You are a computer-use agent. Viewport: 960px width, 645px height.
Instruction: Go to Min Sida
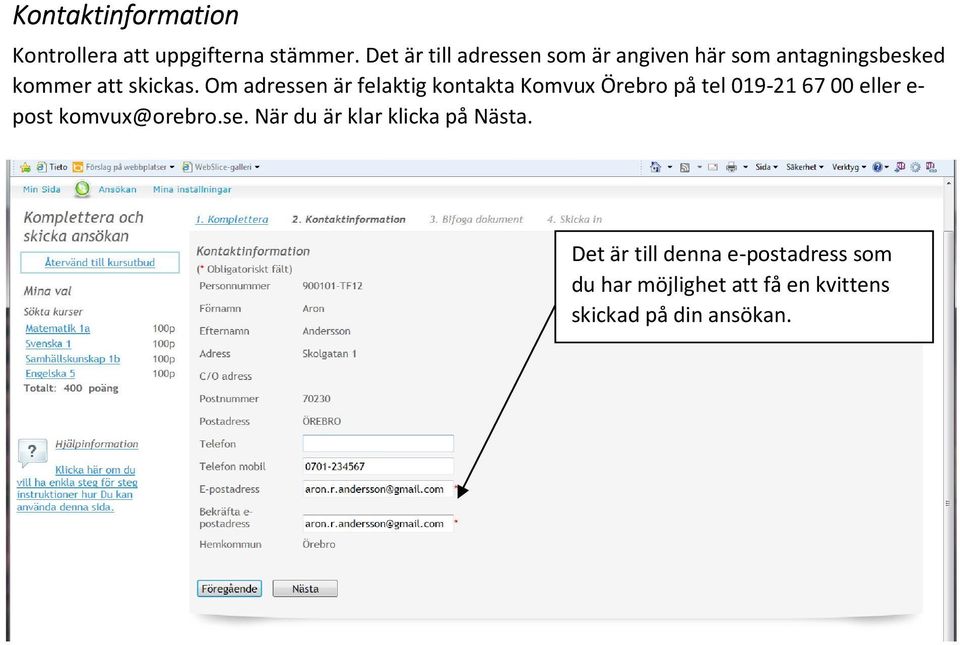(42, 190)
